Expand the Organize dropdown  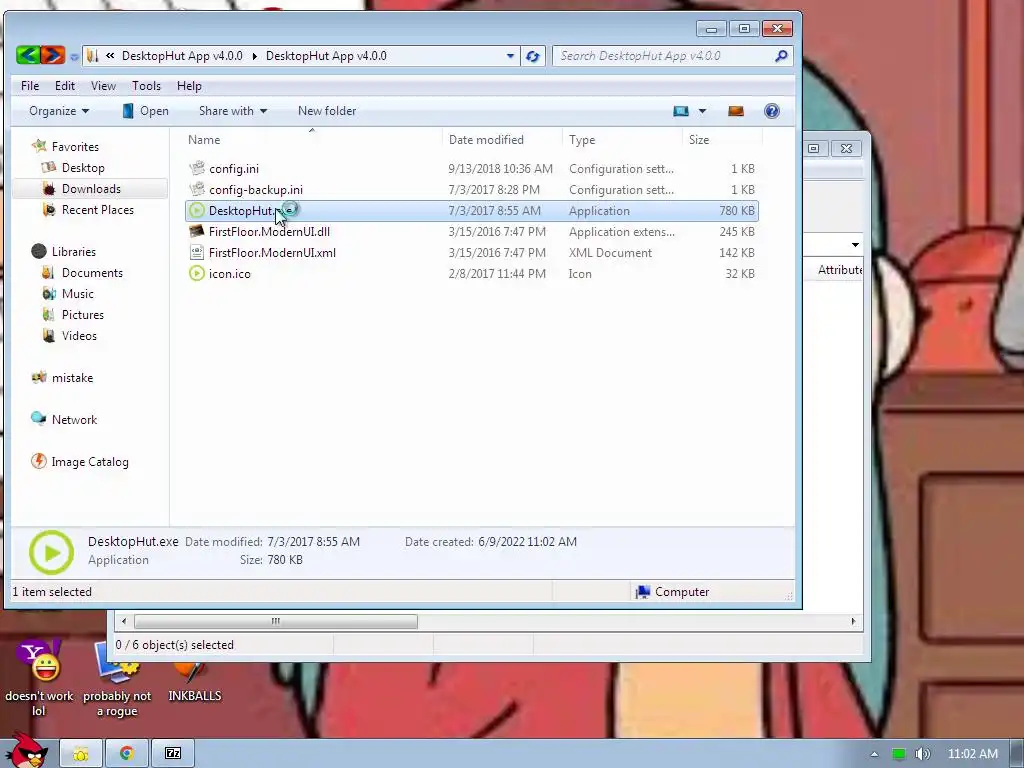pyautogui.click(x=59, y=111)
